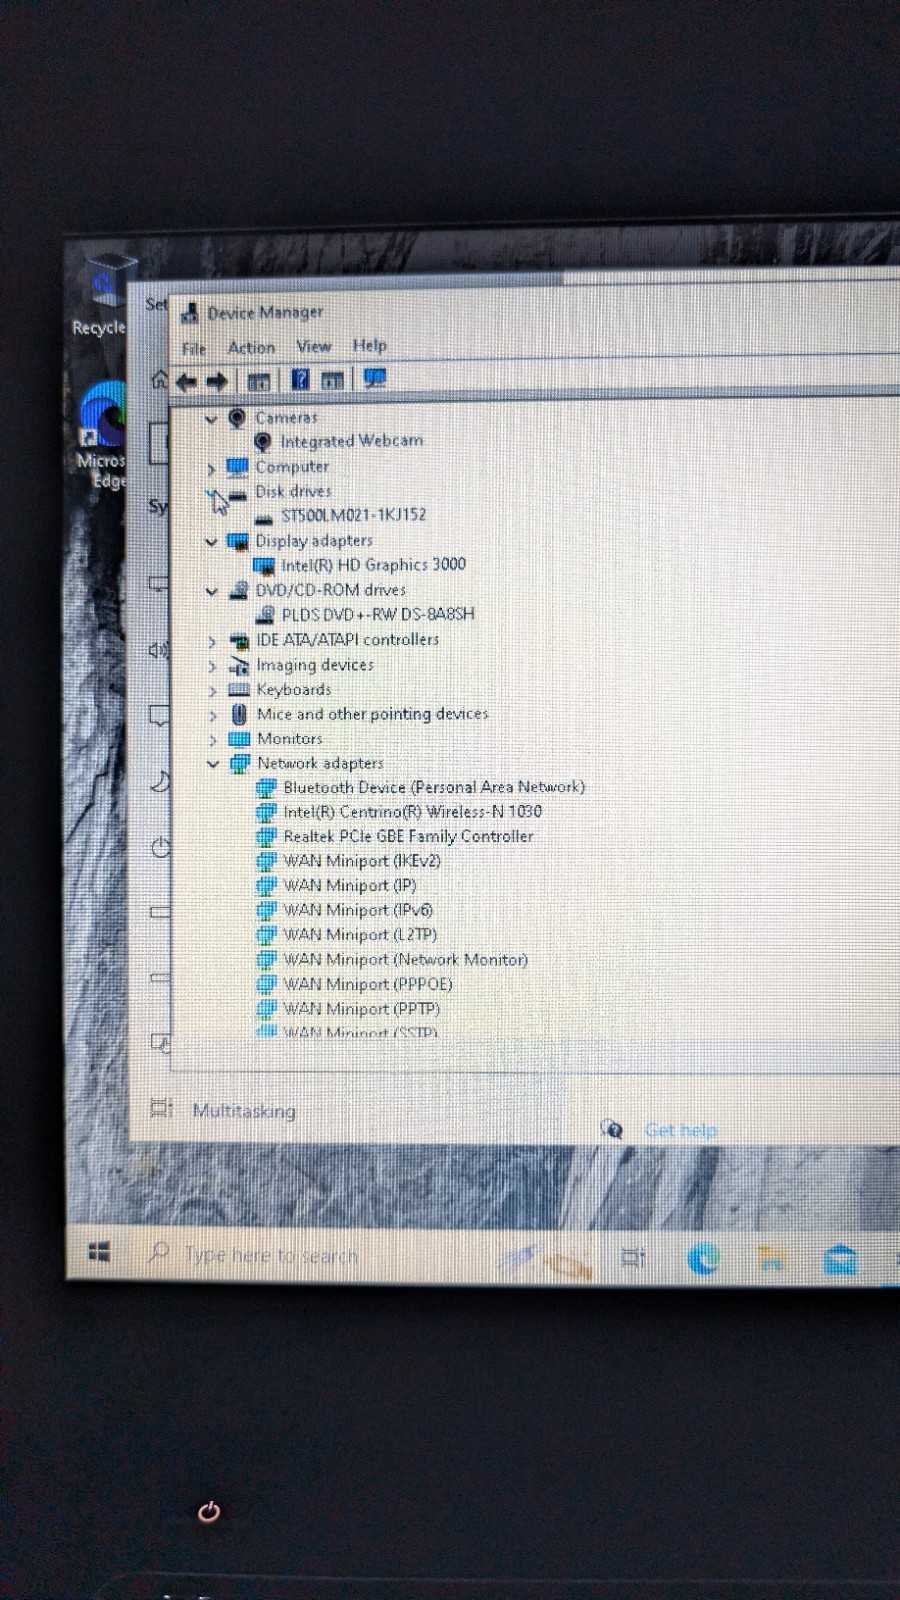Open the Help menu

click(369, 345)
